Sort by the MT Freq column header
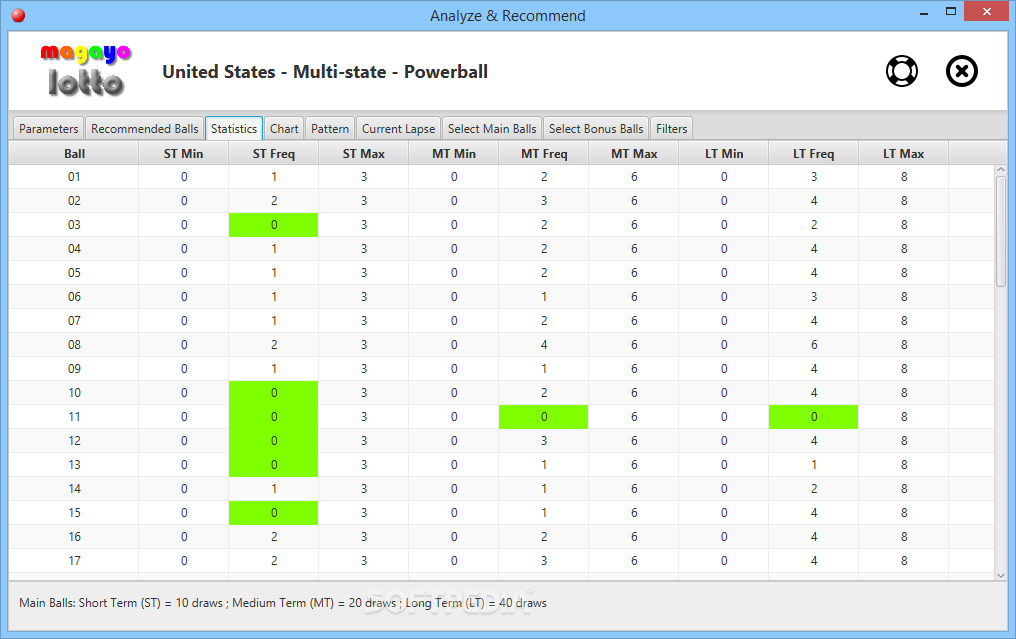 click(x=544, y=154)
